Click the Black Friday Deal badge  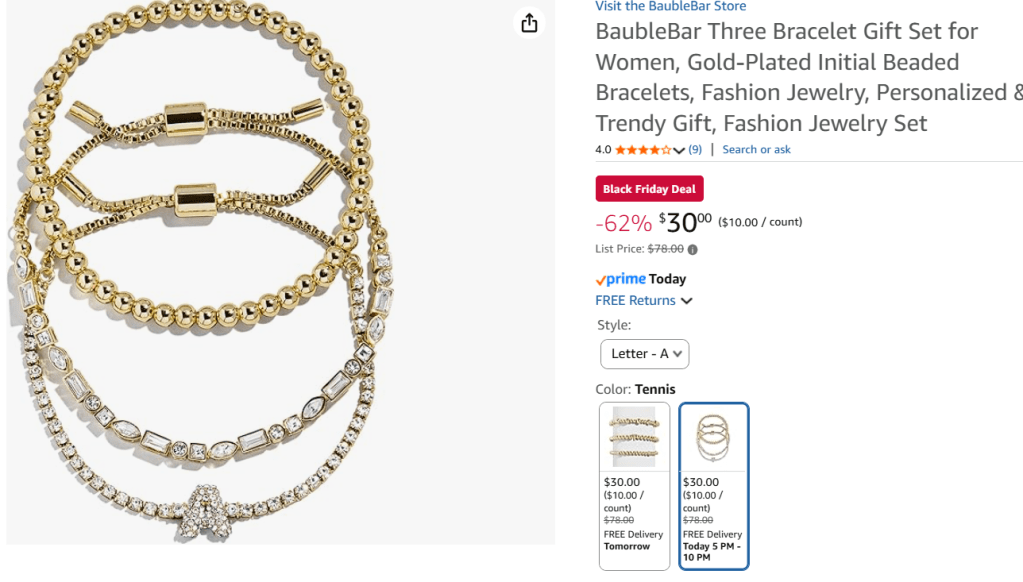pos(649,189)
